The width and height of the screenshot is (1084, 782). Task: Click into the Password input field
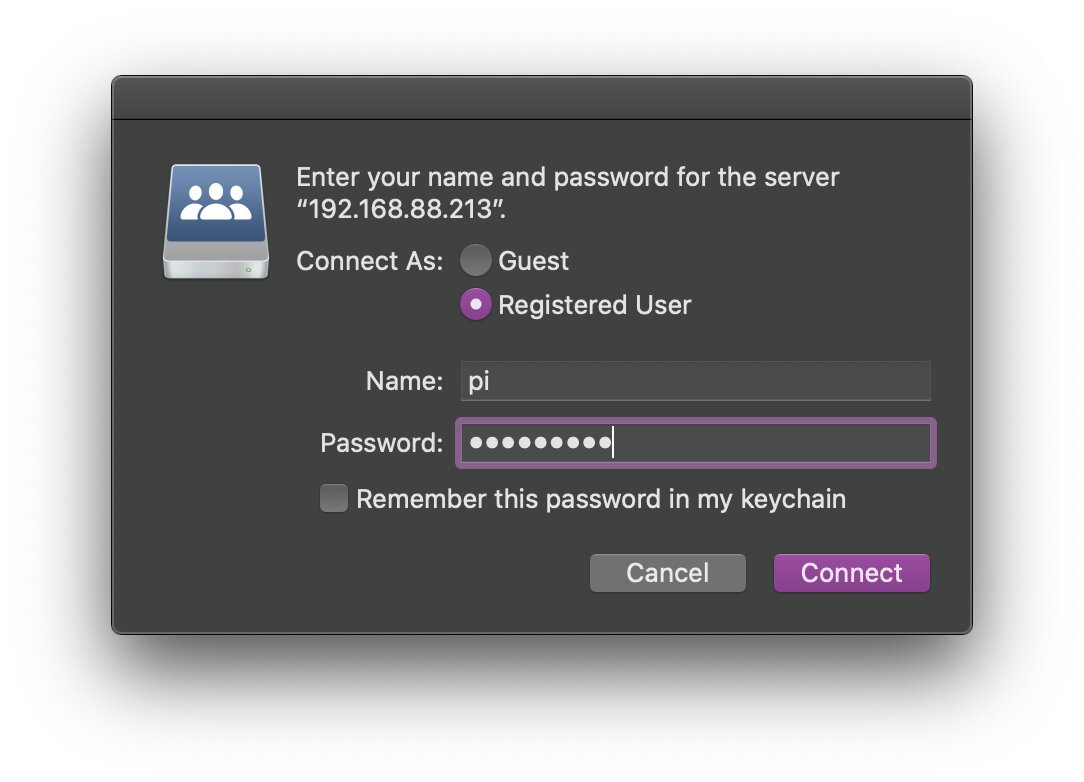pyautogui.click(x=695, y=443)
